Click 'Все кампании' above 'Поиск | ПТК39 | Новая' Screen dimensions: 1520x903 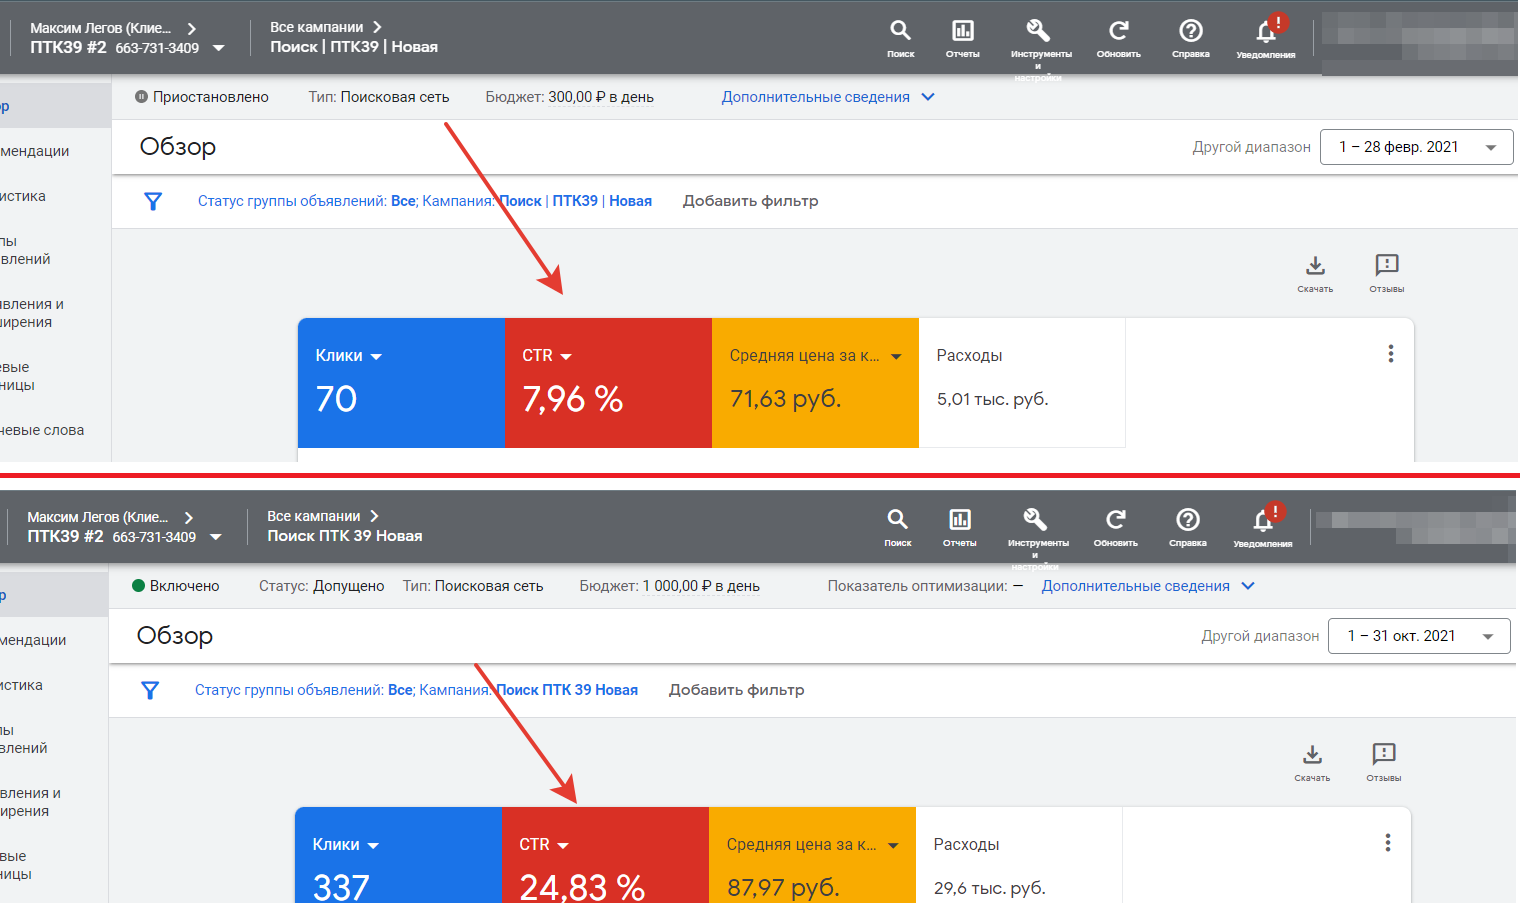pyautogui.click(x=316, y=27)
